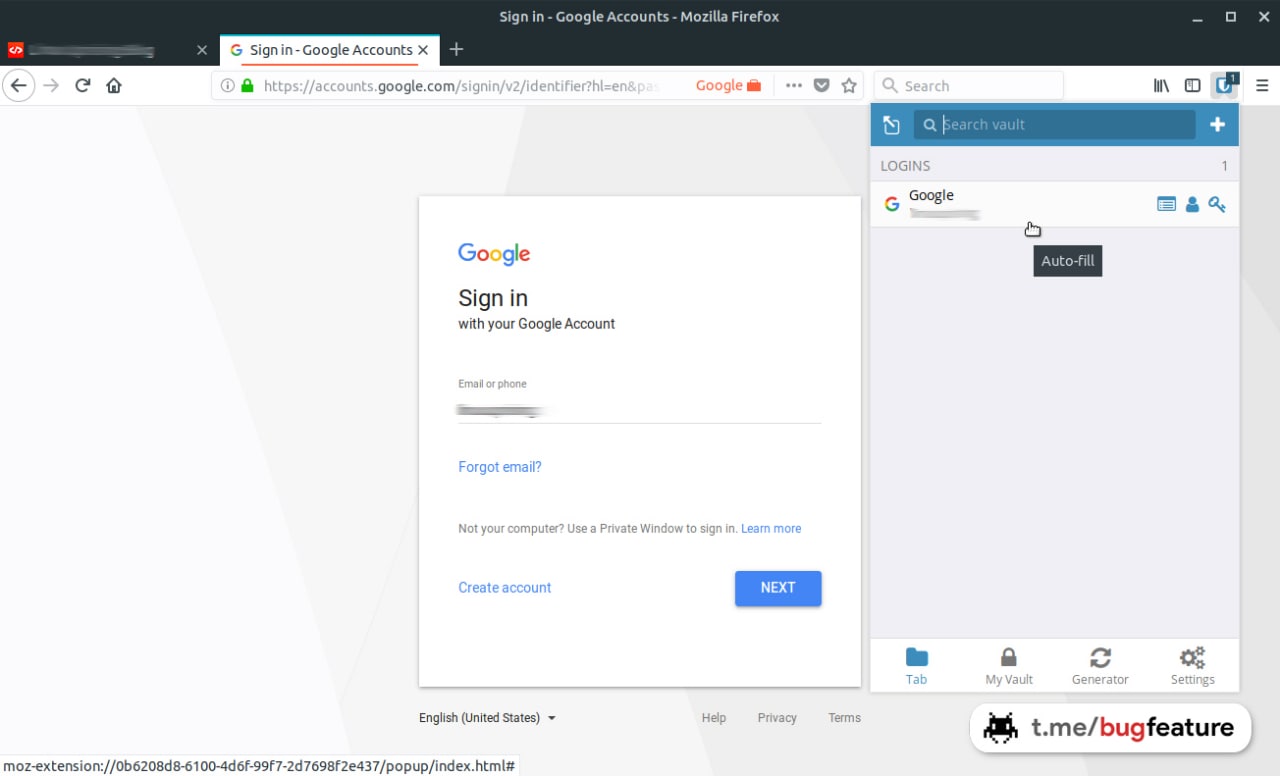Click the LOGINS section header text

(x=905, y=166)
